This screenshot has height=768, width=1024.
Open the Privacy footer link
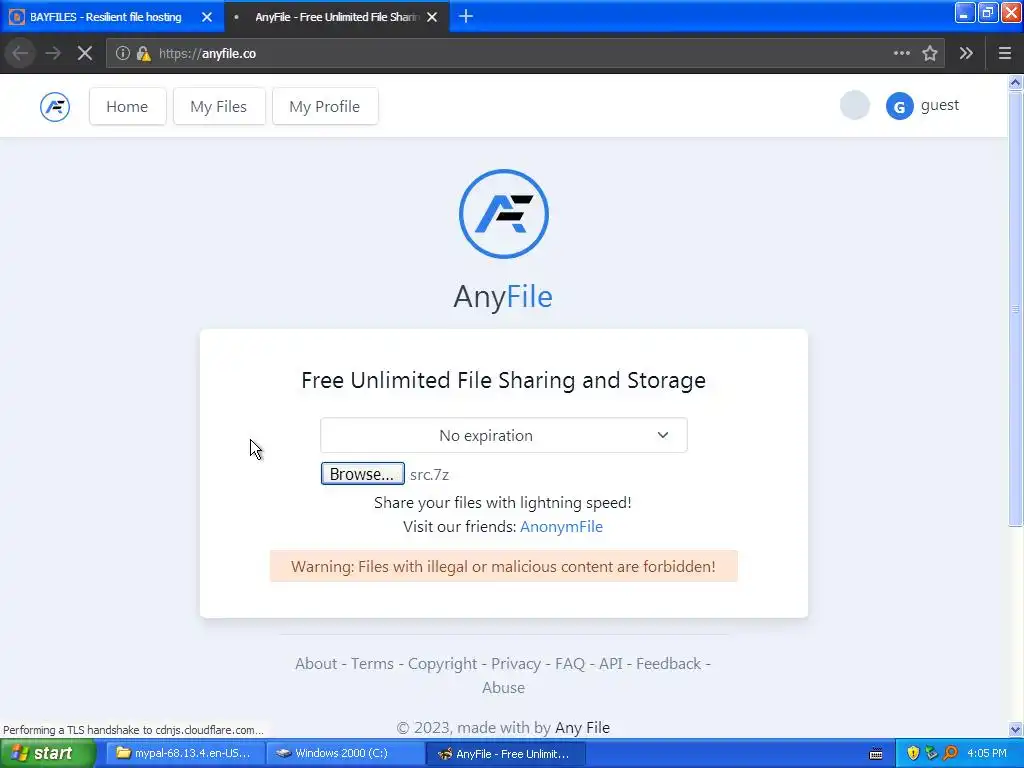click(x=516, y=664)
